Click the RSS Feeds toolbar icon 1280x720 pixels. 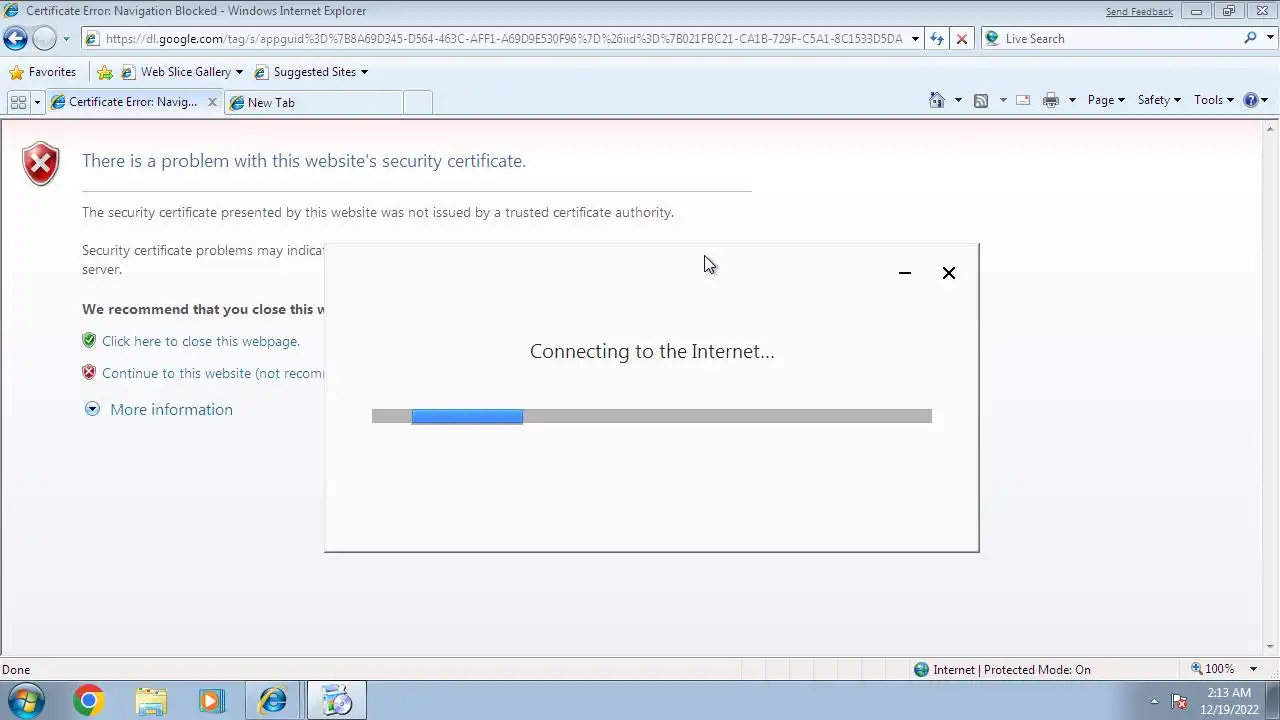point(981,100)
